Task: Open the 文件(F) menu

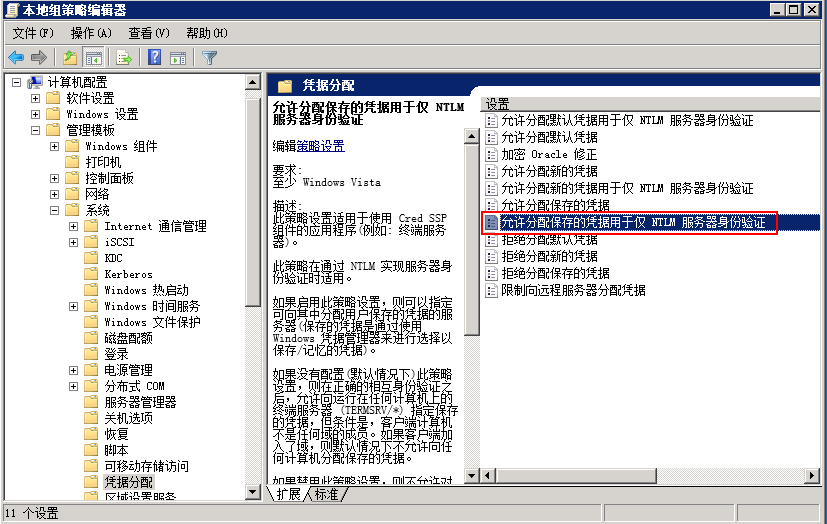Action: 33,33
